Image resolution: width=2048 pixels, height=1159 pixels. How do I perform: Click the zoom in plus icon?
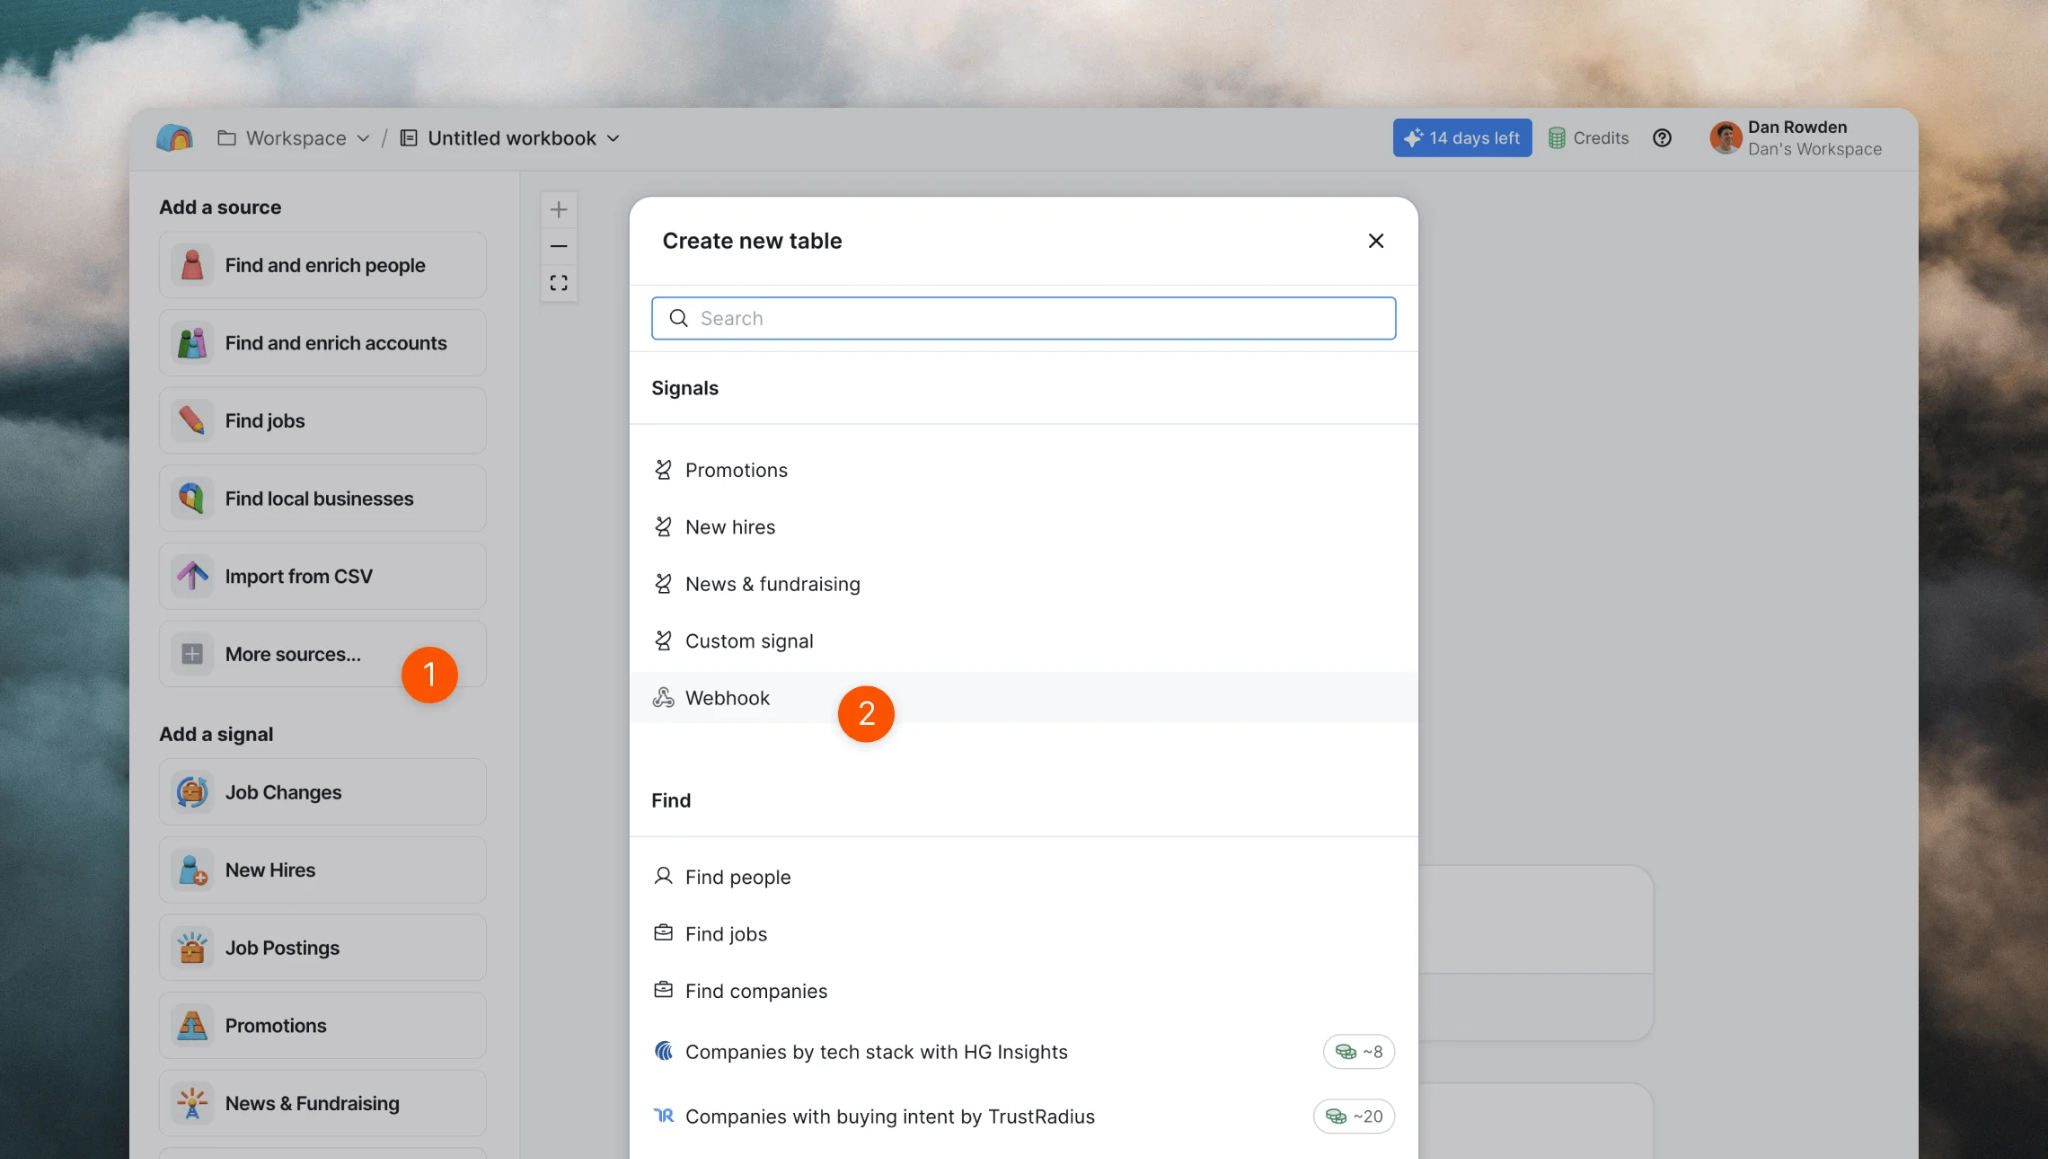tap(558, 209)
